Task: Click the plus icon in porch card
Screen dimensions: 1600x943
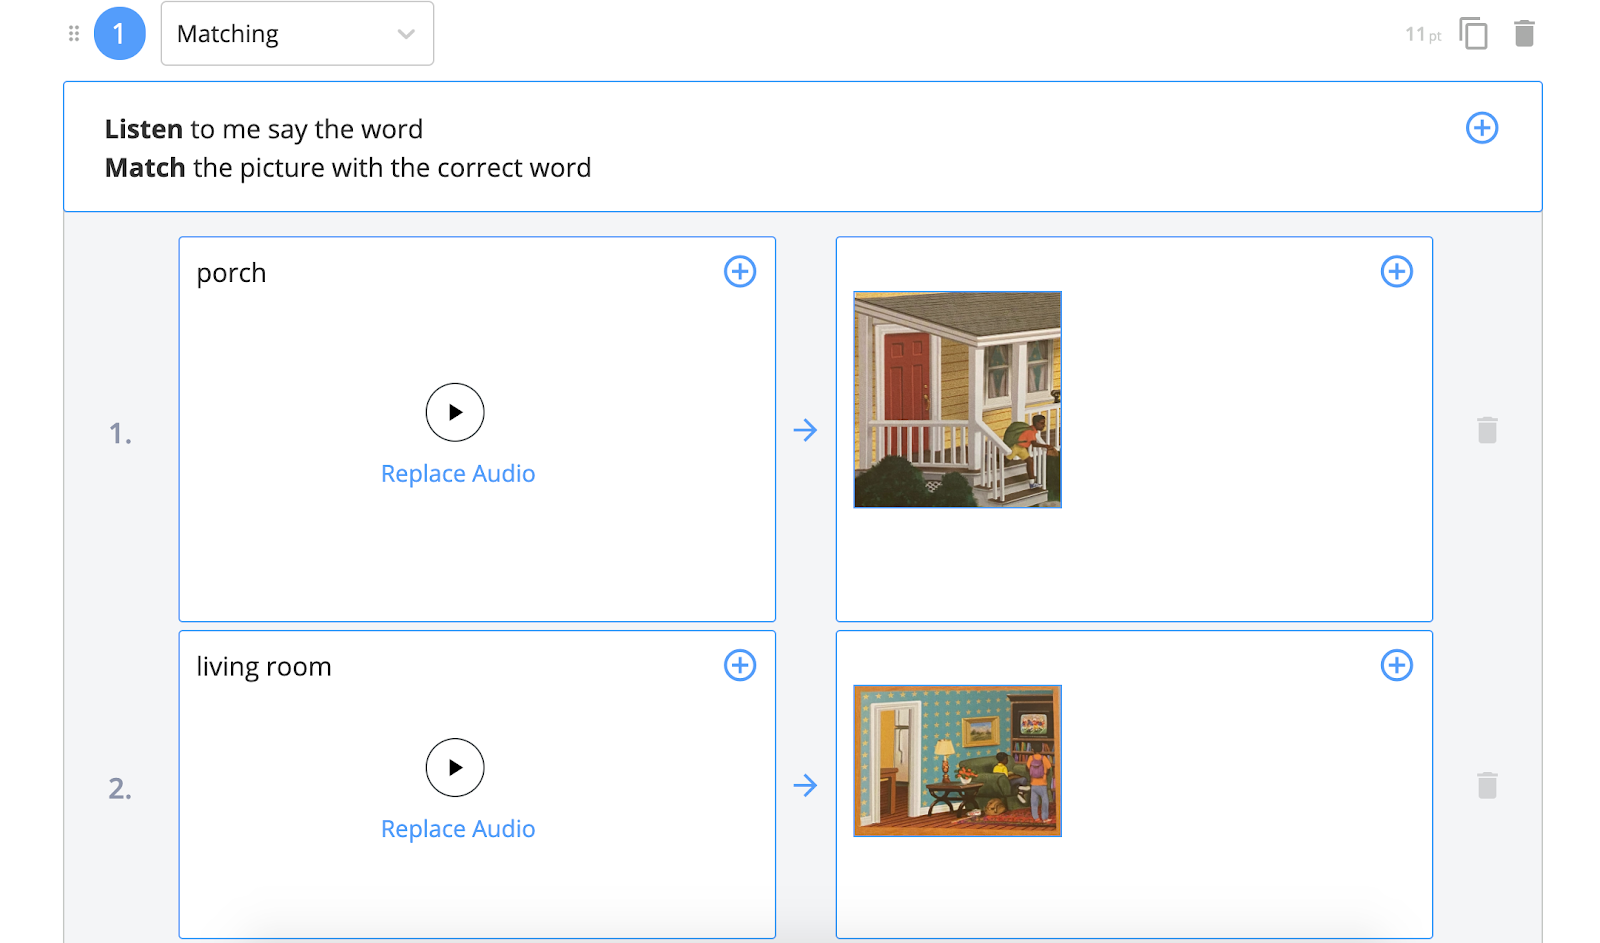Action: (739, 272)
